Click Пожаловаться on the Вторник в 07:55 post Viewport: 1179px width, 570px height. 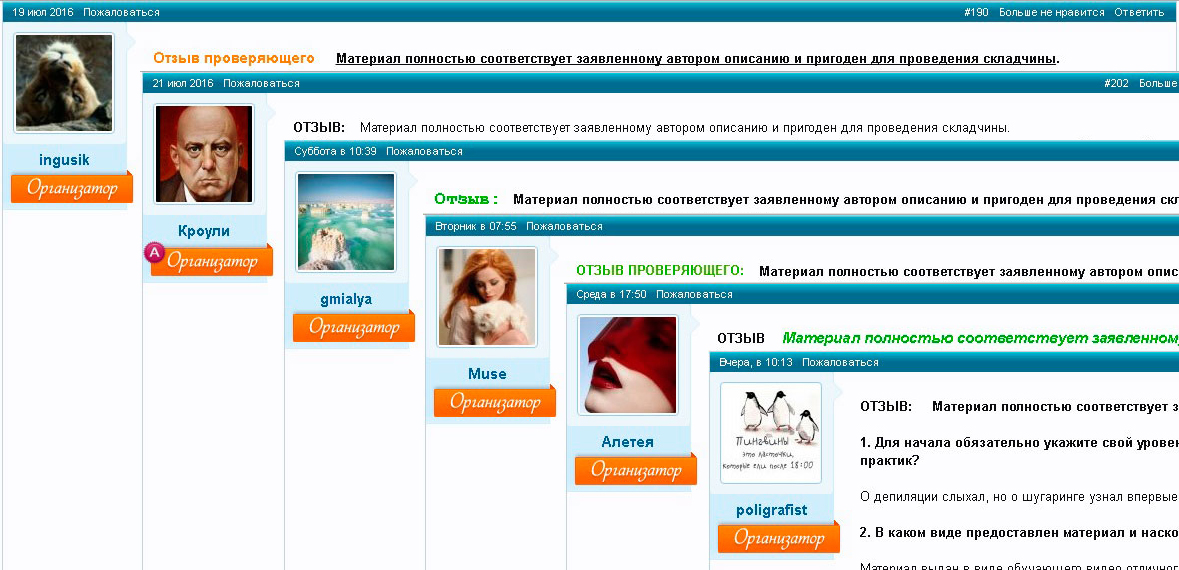point(564,226)
